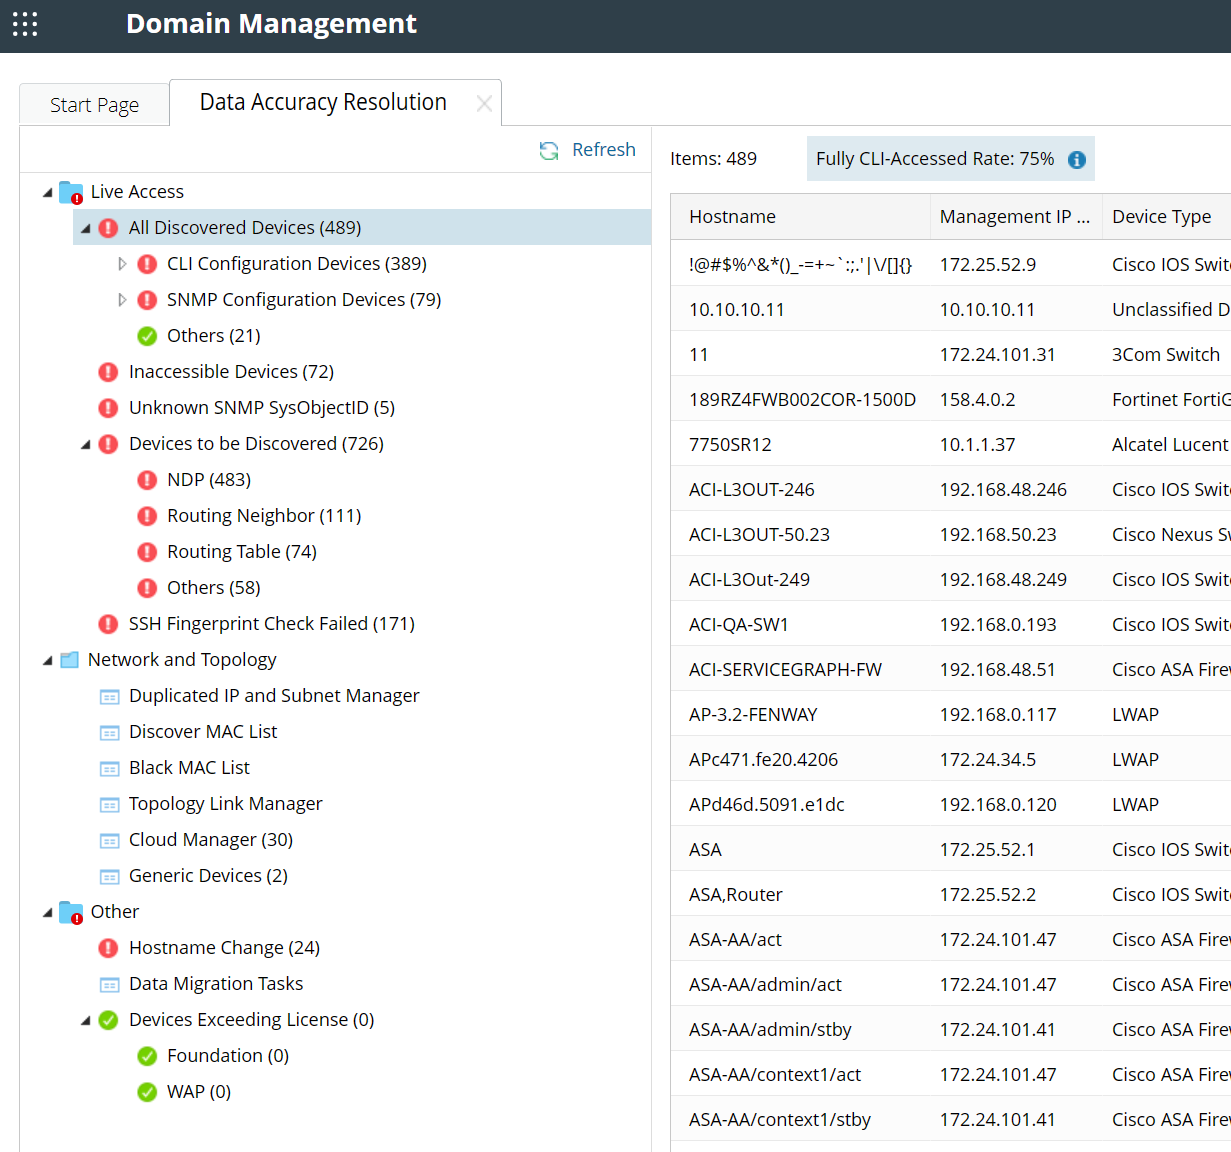Close the Data Accuracy Resolution tab
Viewport: 1231px width, 1152px height.
[484, 103]
